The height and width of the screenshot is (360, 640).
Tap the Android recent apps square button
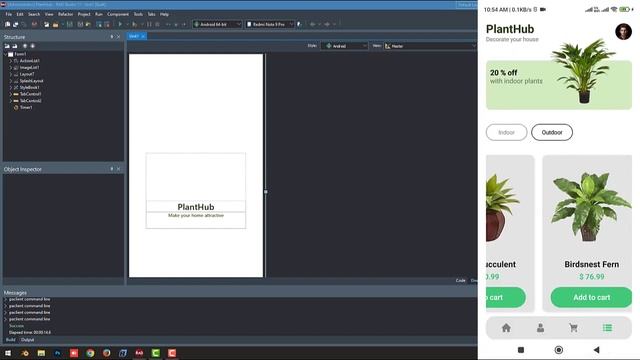click(521, 350)
